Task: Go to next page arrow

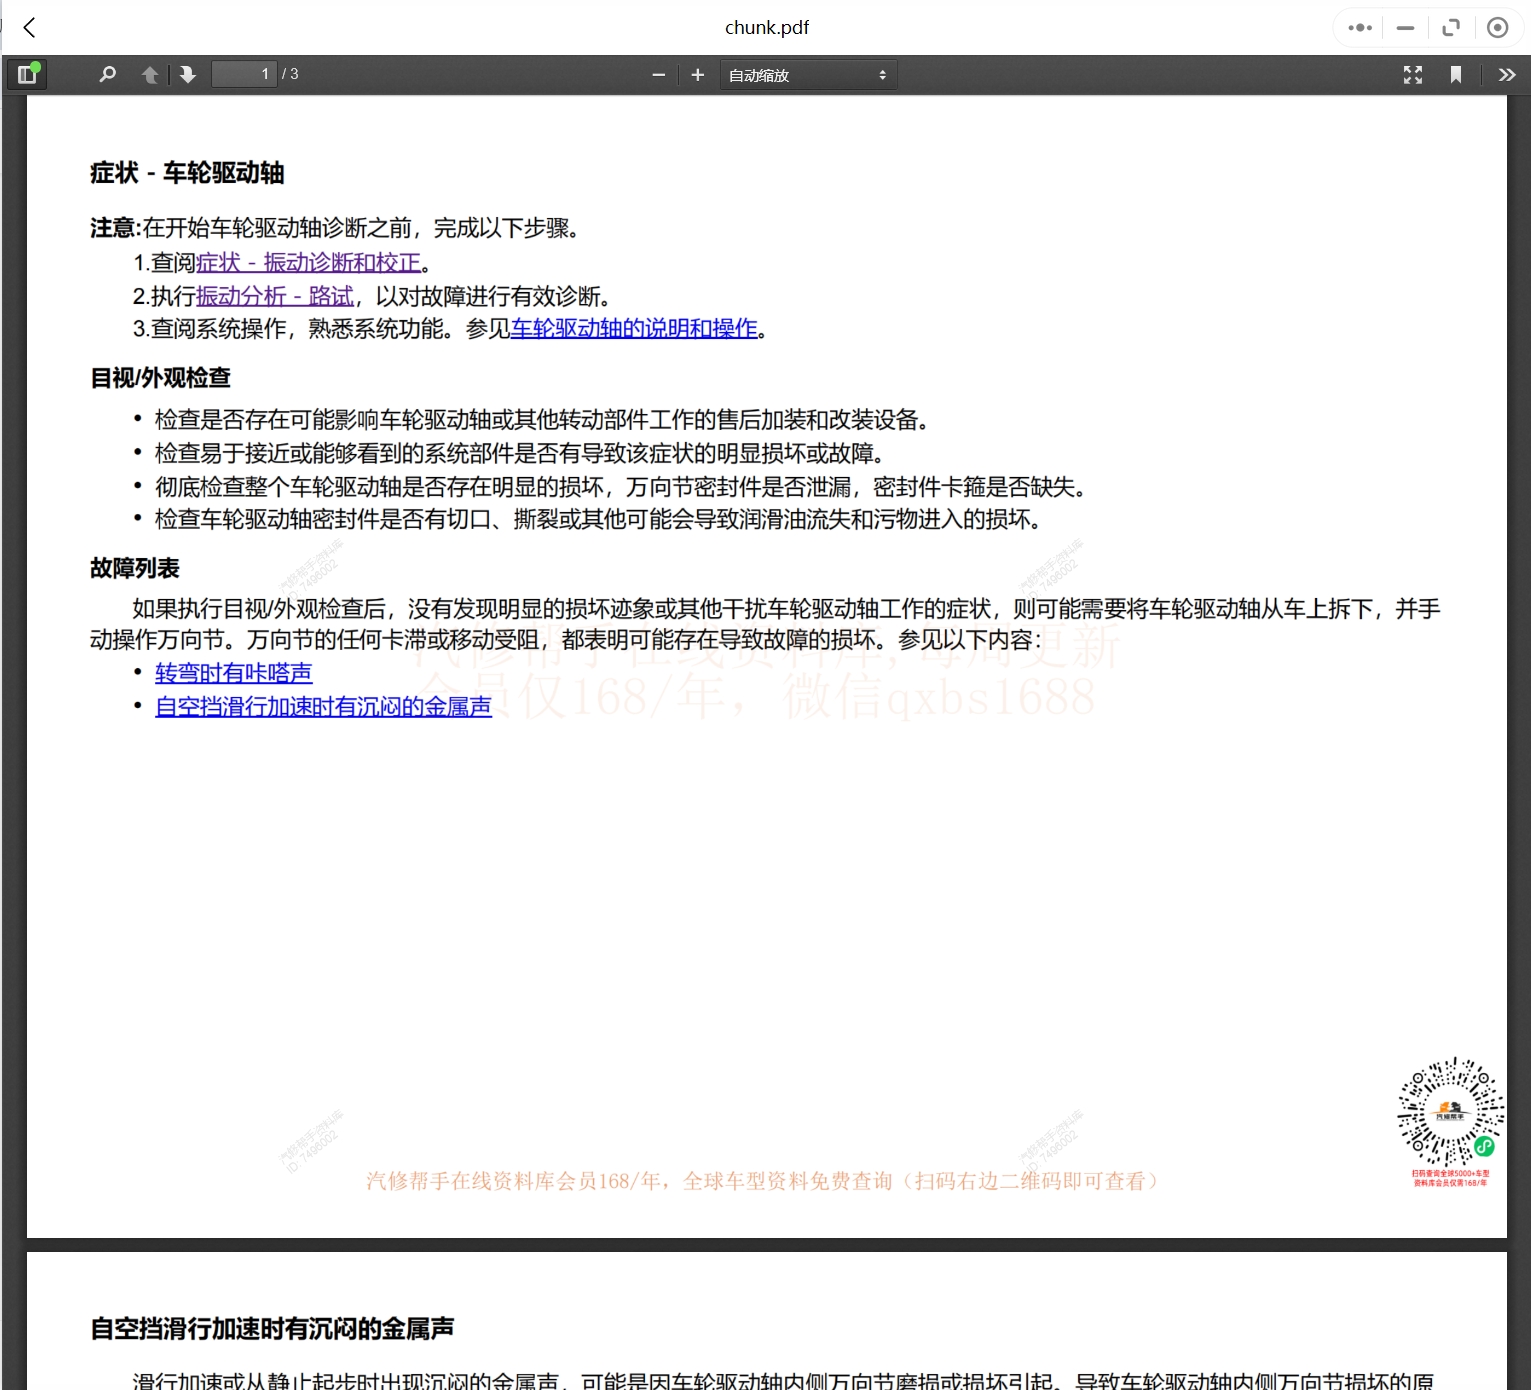Action: click(187, 74)
